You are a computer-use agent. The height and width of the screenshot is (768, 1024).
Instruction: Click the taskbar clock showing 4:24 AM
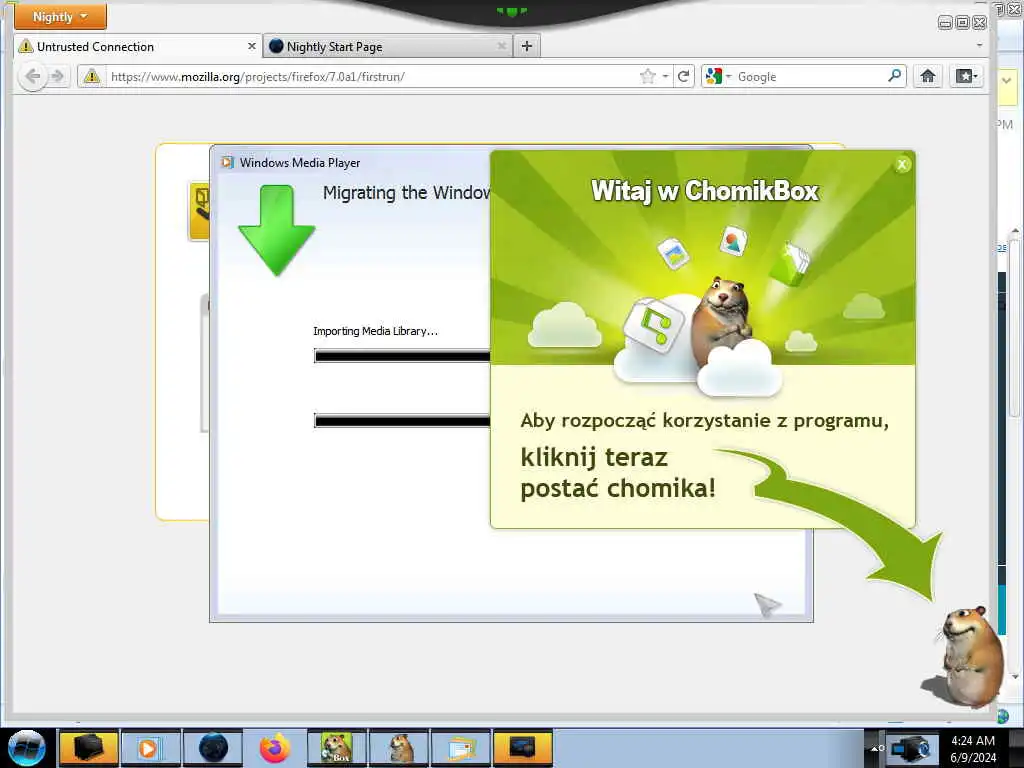tap(973, 748)
